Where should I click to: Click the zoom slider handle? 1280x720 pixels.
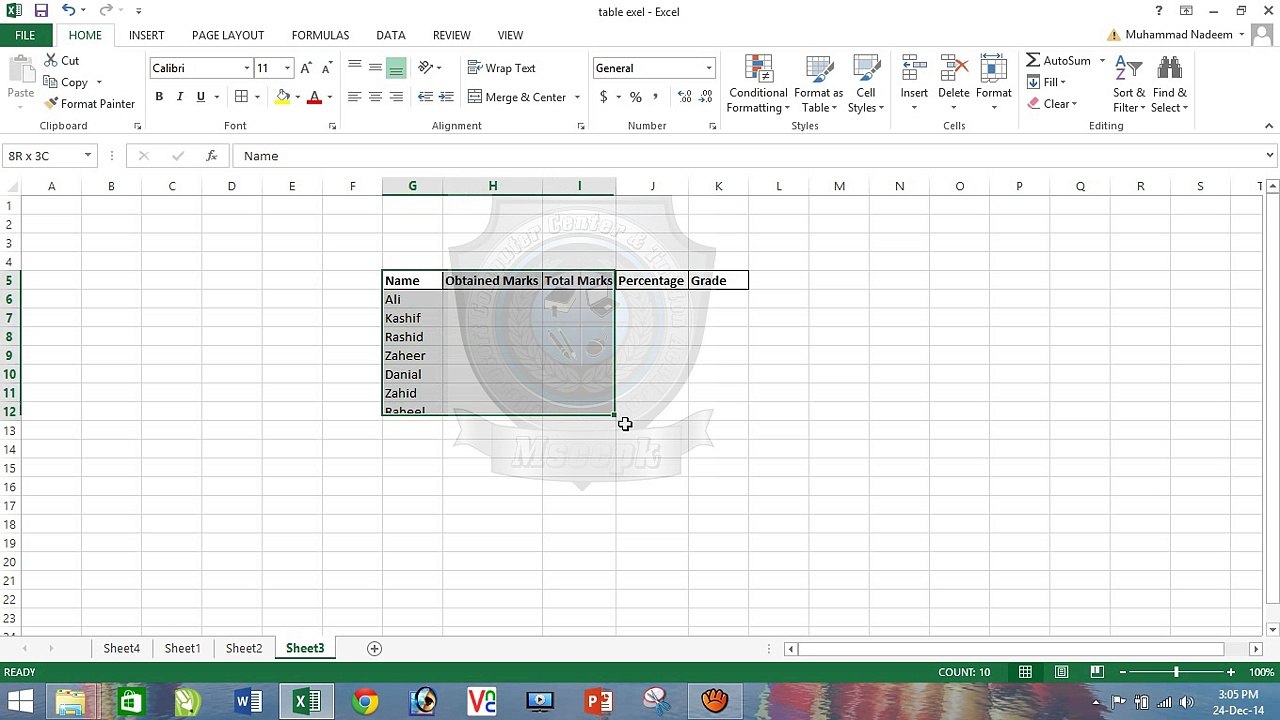tap(1176, 672)
